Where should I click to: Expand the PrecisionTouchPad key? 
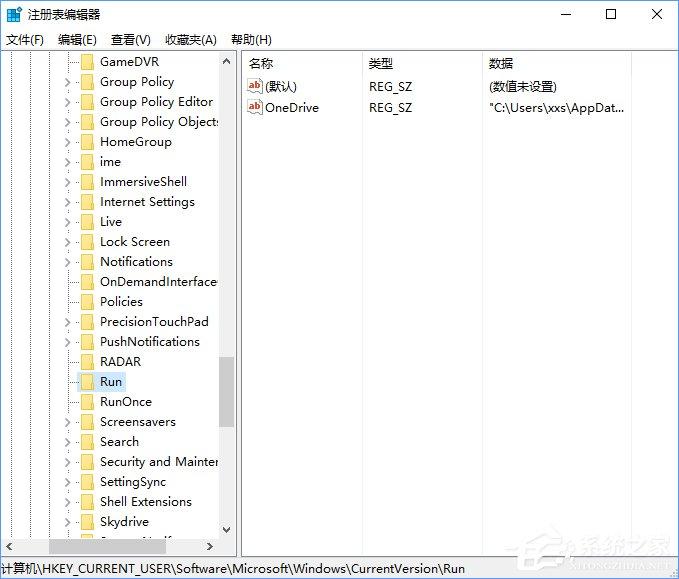click(67, 322)
